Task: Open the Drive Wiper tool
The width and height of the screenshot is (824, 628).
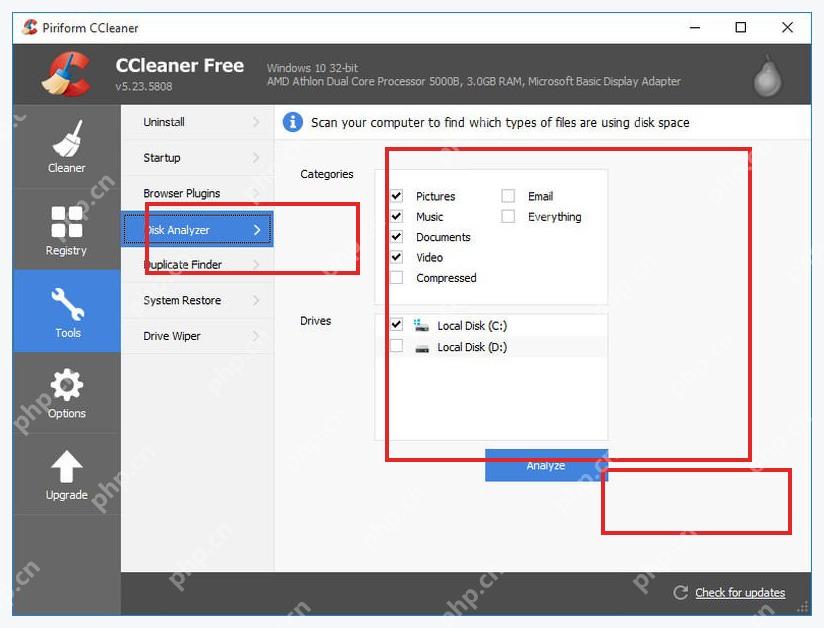Action: coord(198,336)
